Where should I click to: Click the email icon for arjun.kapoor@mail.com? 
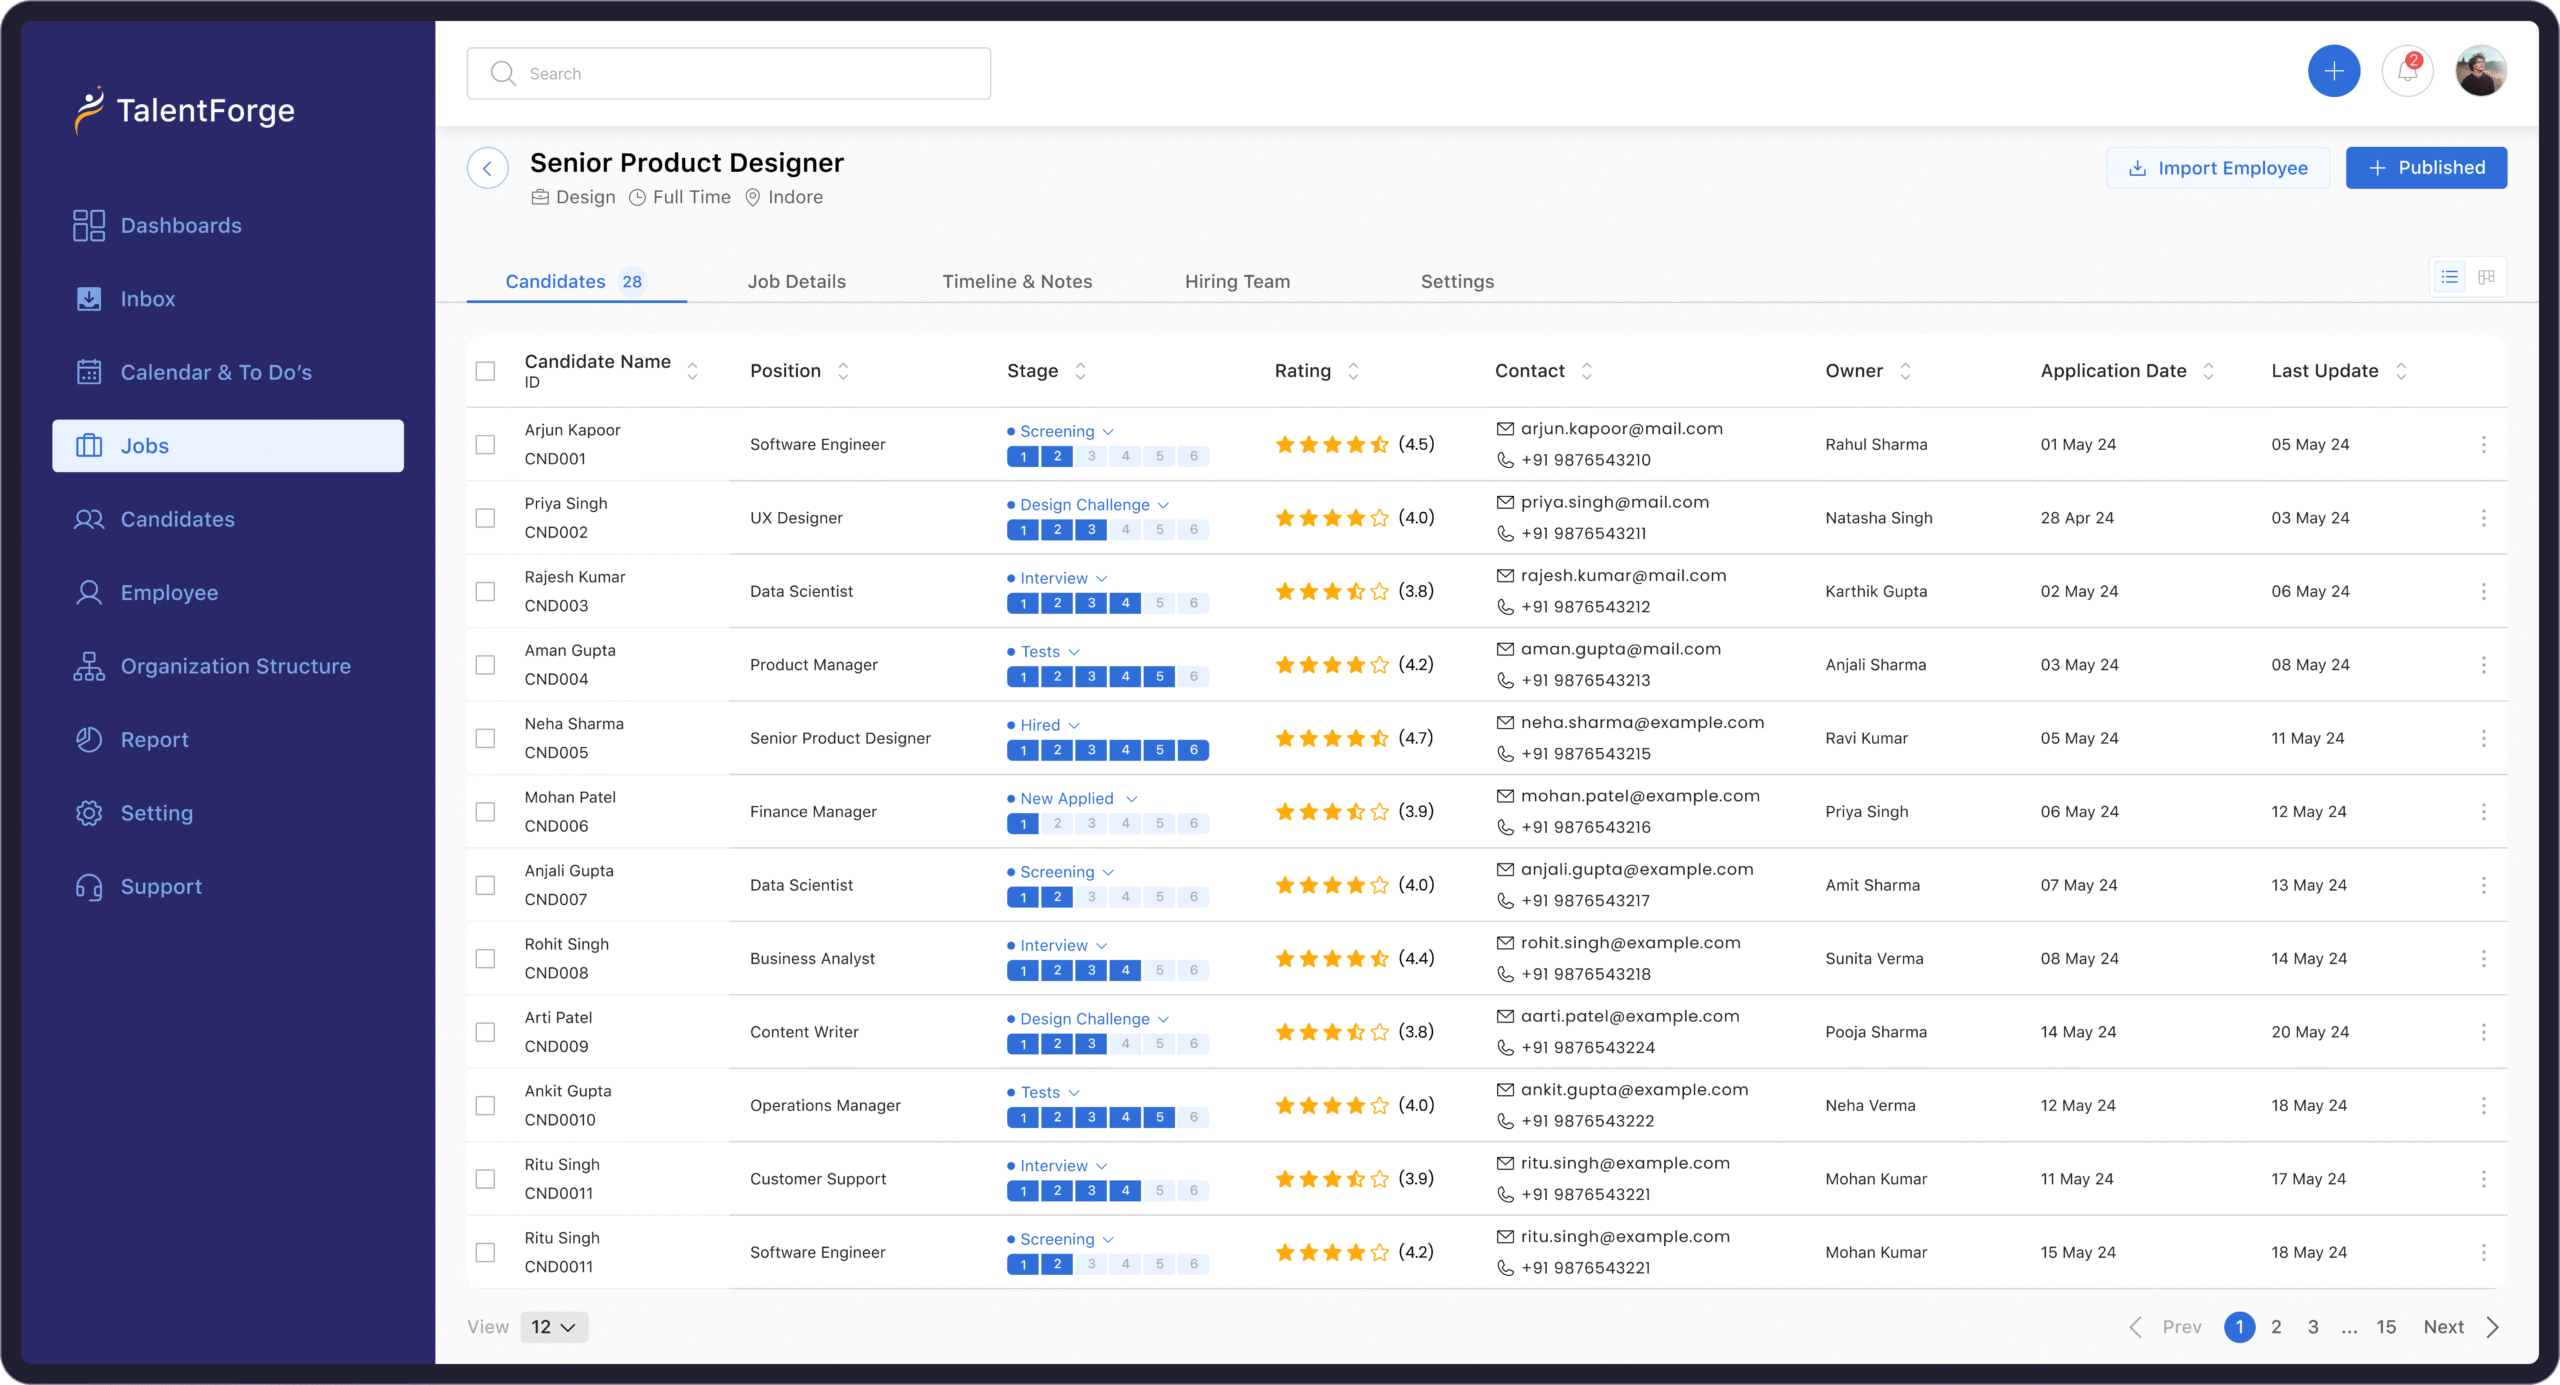coord(1505,429)
